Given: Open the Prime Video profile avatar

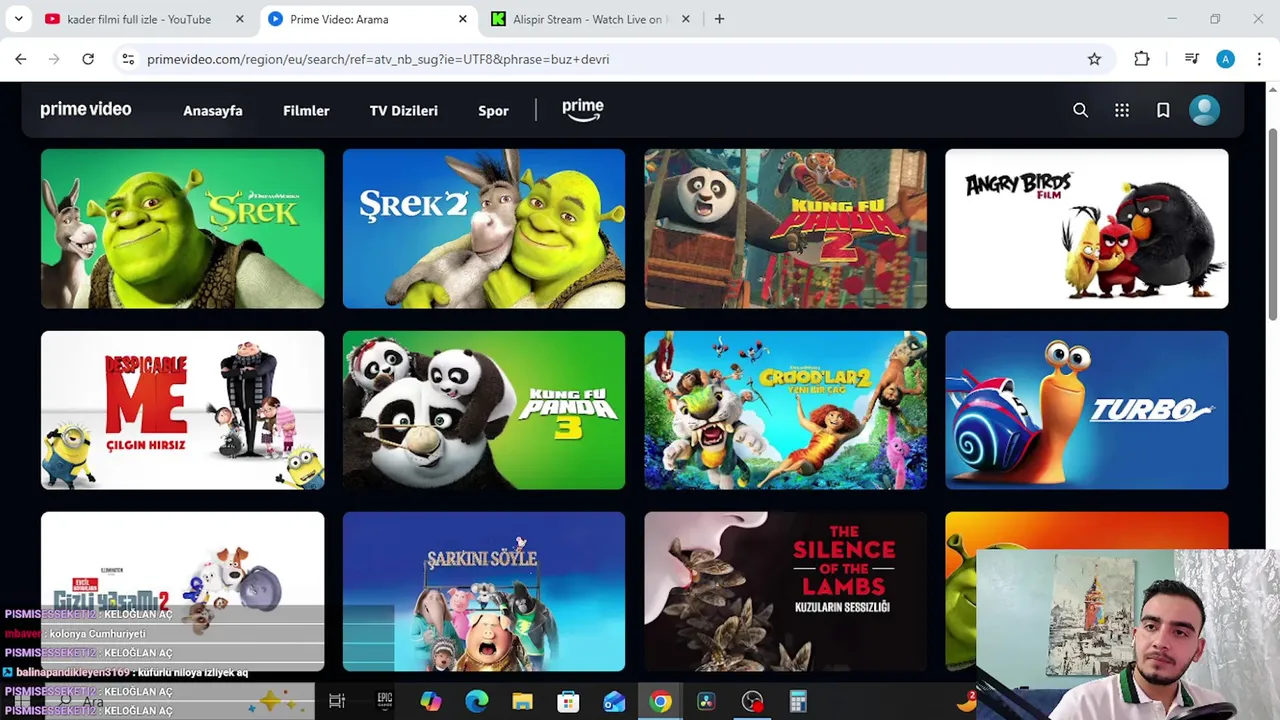Looking at the screenshot, I should [1204, 110].
